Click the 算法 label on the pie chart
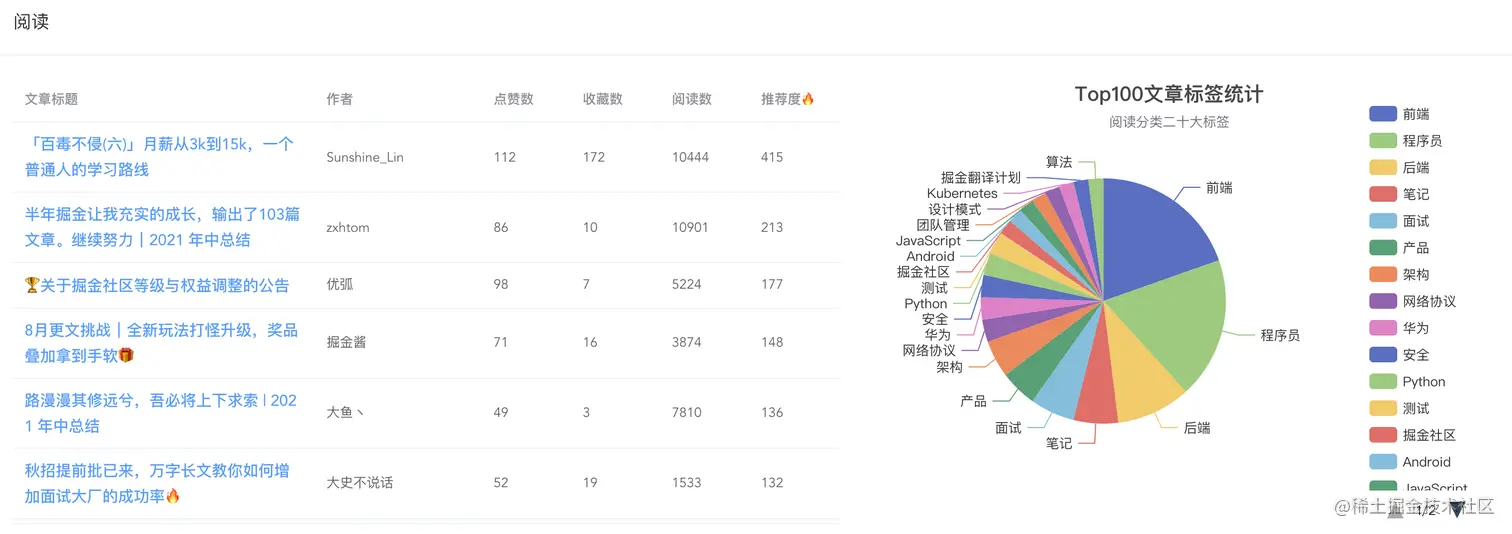1512x534 pixels. (x=1059, y=161)
